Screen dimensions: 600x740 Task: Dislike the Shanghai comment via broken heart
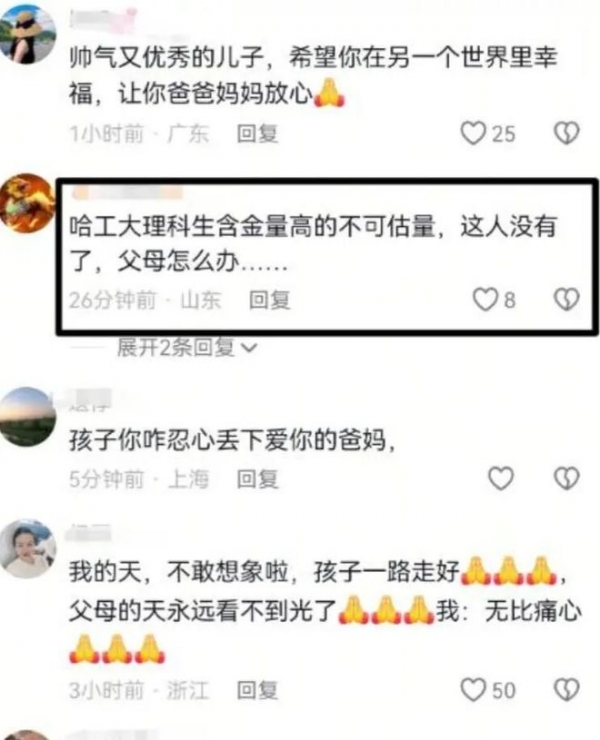566,479
